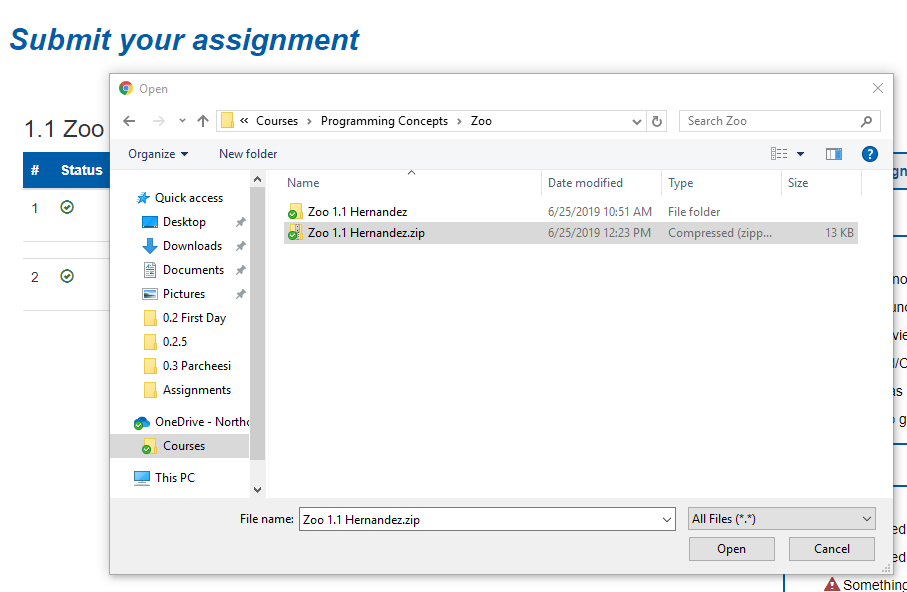Expand the address bar history dropdown
The image size is (907, 592).
[x=638, y=121]
